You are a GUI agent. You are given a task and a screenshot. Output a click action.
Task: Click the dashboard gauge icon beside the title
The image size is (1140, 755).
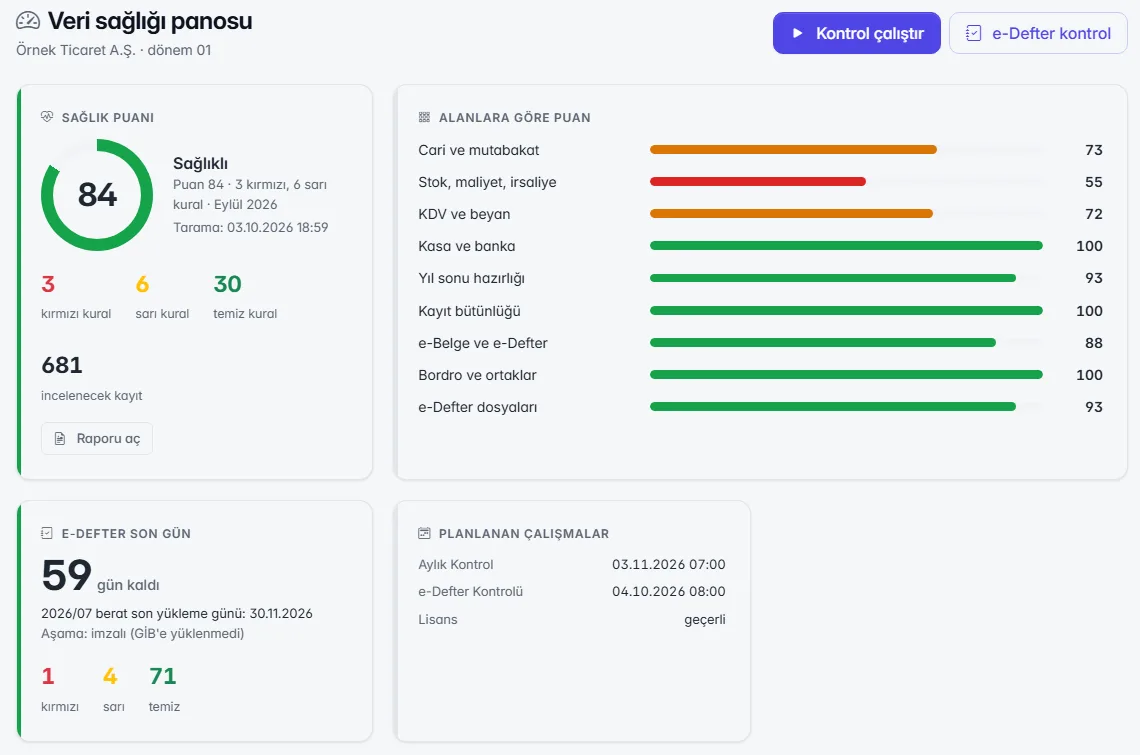click(x=28, y=21)
